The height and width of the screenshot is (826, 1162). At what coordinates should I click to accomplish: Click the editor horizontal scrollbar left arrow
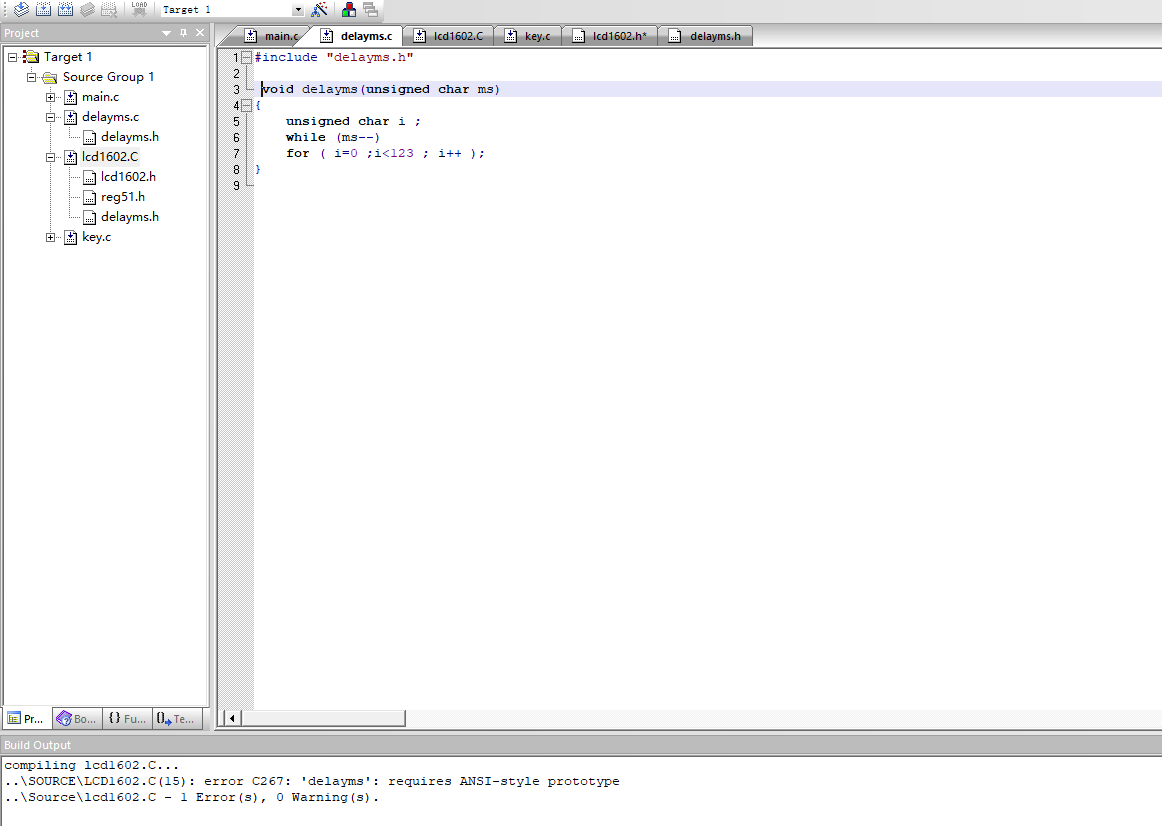(232, 718)
